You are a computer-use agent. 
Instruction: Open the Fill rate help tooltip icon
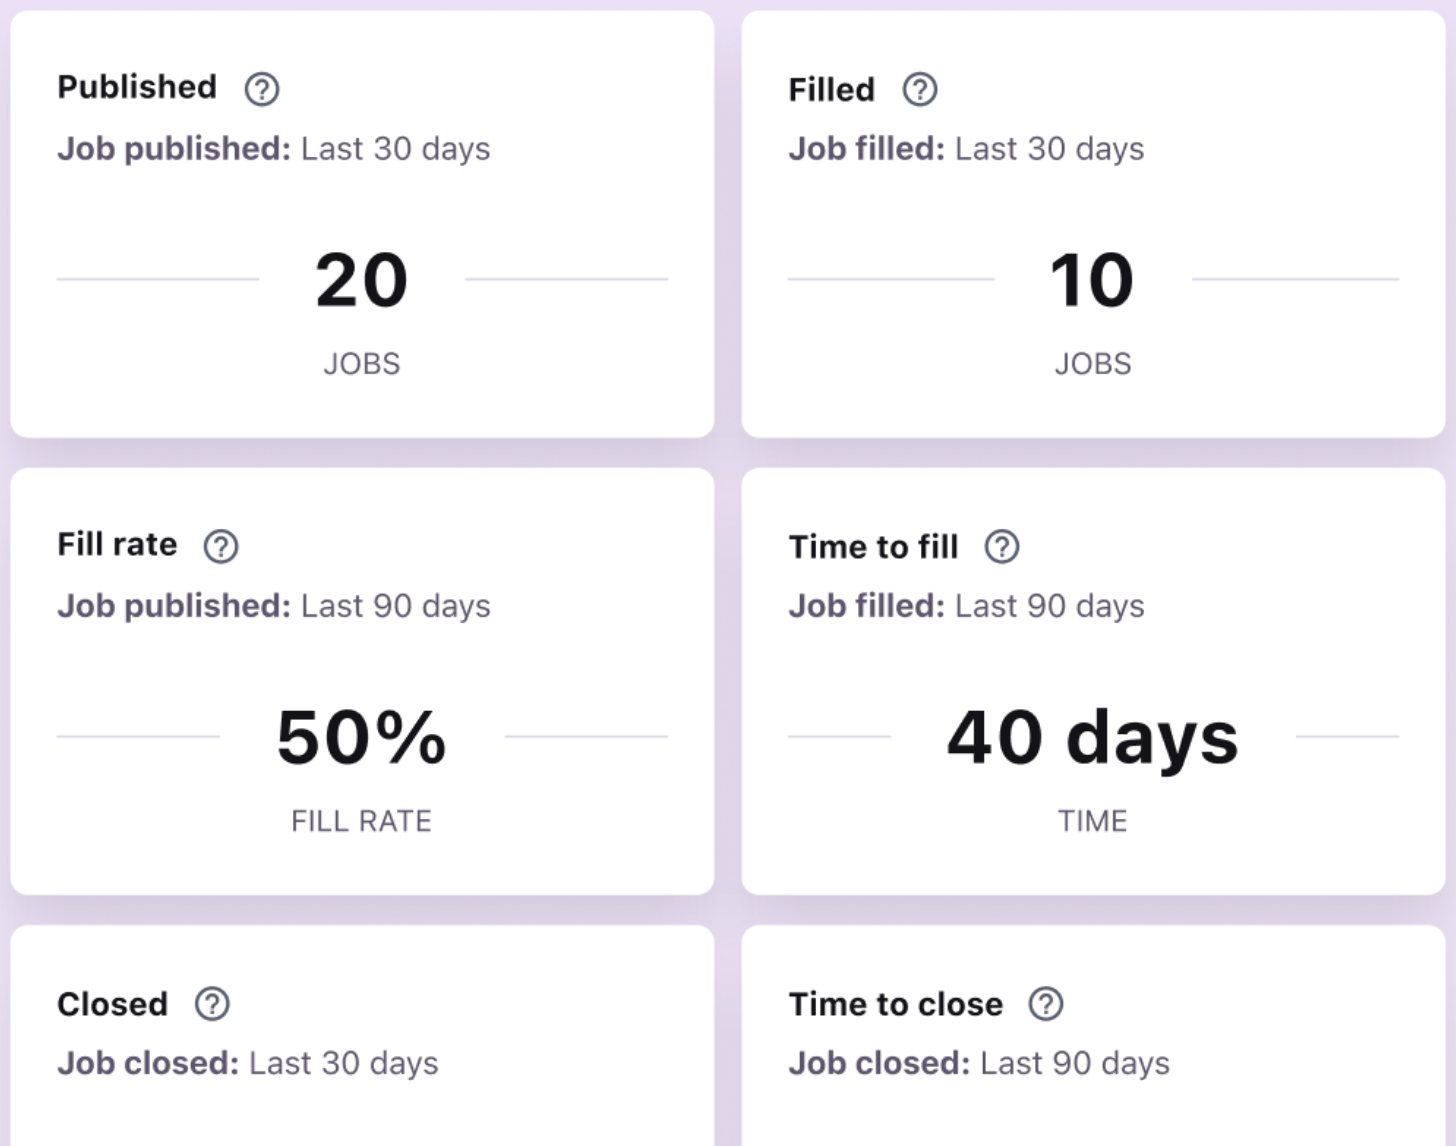click(x=221, y=546)
